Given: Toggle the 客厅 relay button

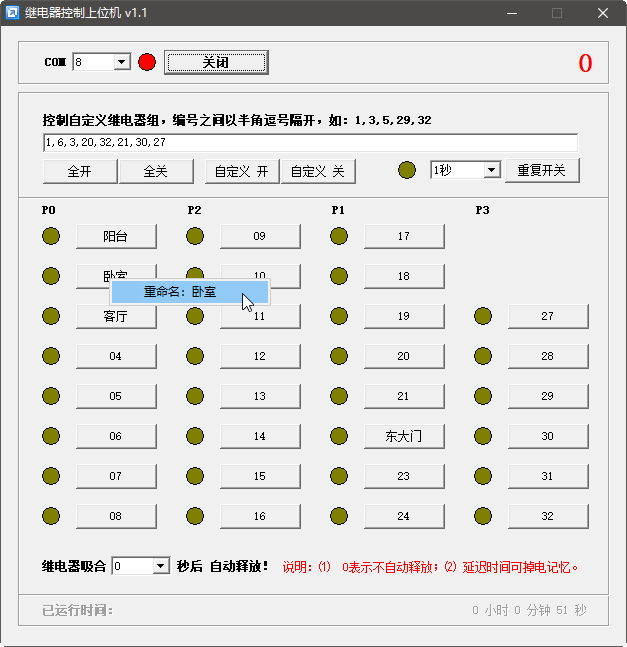Looking at the screenshot, I should click(x=115, y=316).
